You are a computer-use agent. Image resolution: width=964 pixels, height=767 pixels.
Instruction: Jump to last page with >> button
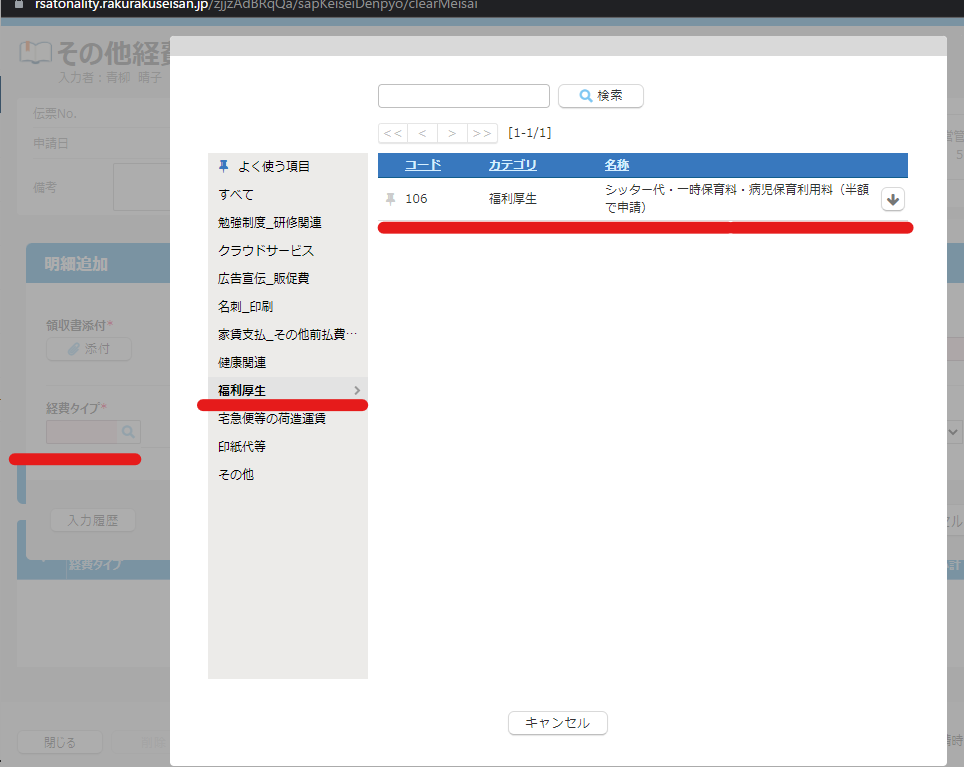[482, 133]
